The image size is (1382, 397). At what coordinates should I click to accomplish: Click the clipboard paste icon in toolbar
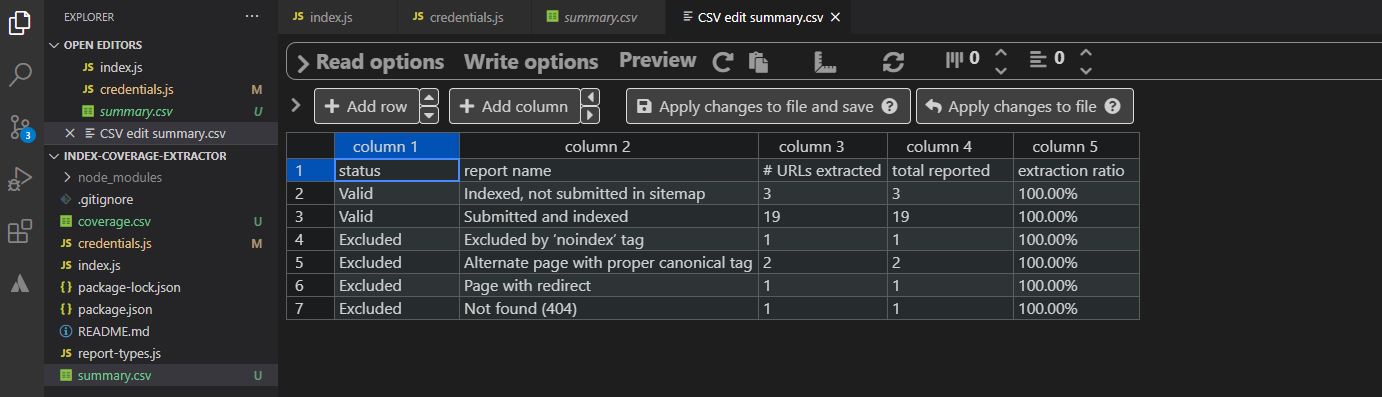[759, 62]
